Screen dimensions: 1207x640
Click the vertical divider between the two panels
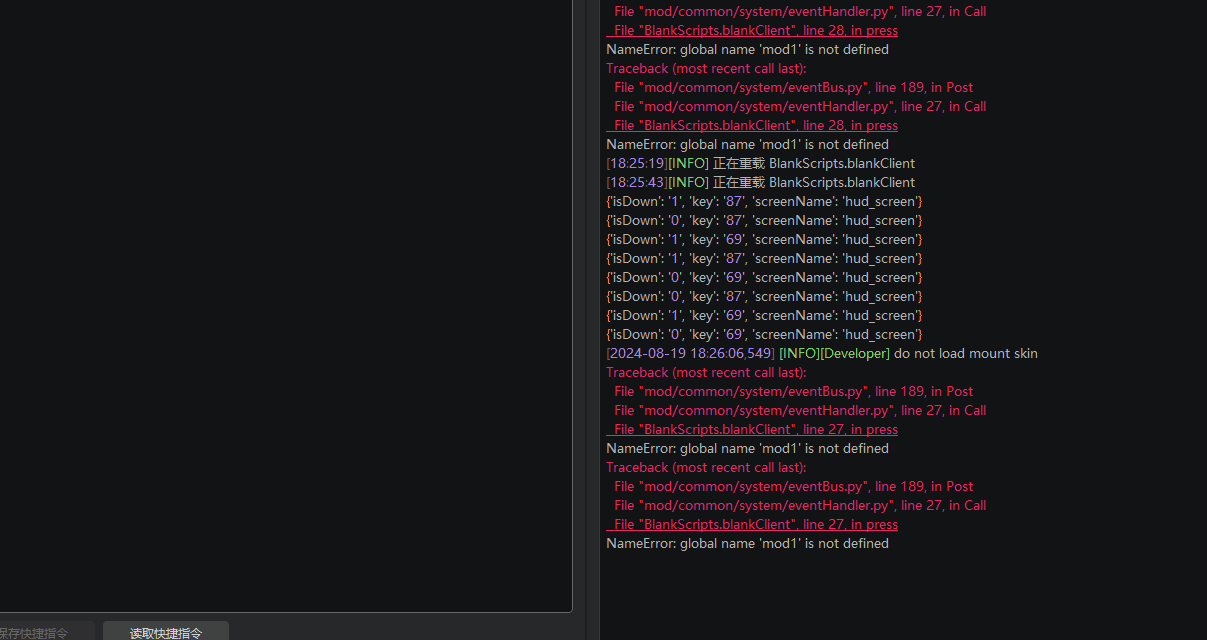click(586, 300)
